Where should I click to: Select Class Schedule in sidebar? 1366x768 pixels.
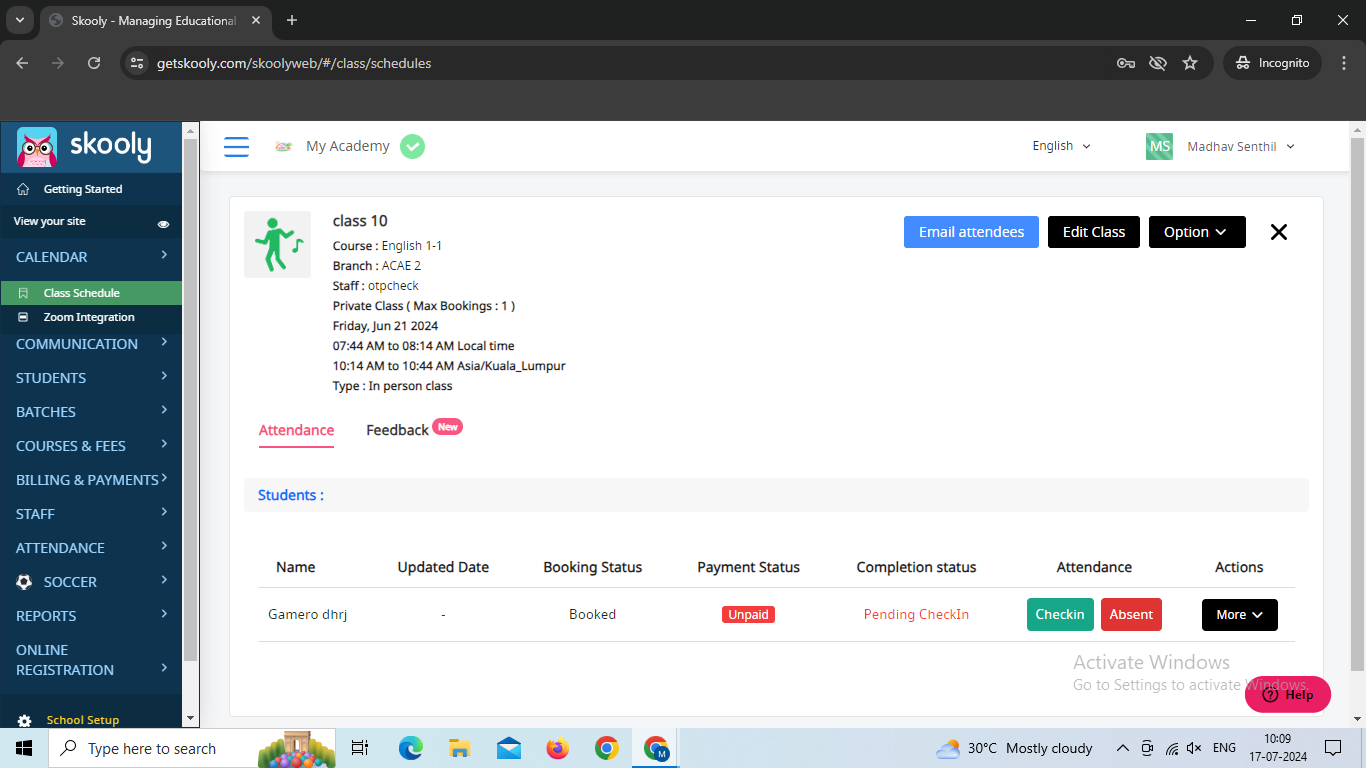(x=91, y=293)
